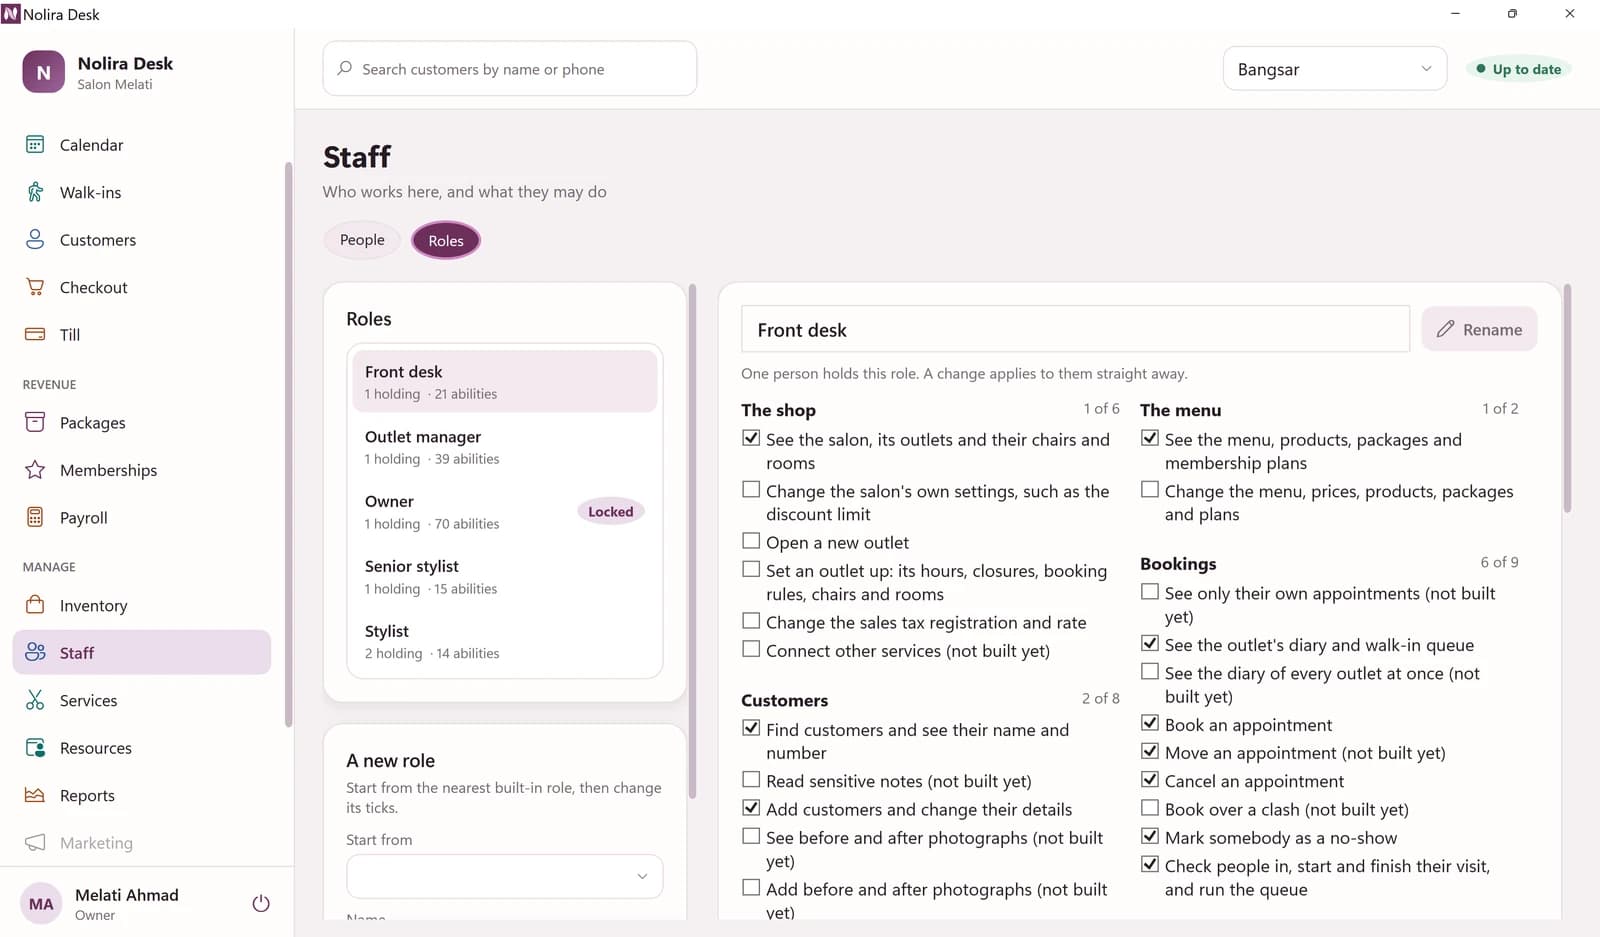Click the Memberships star icon
This screenshot has width=1600, height=937.
35,470
